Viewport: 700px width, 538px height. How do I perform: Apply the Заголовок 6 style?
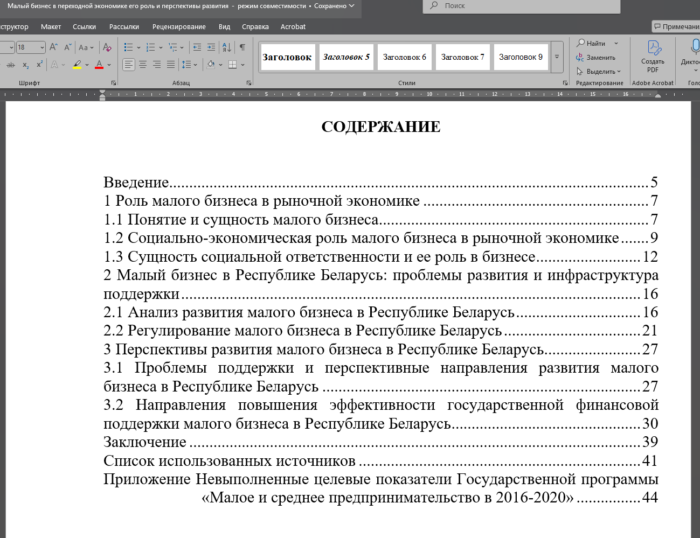[404, 57]
